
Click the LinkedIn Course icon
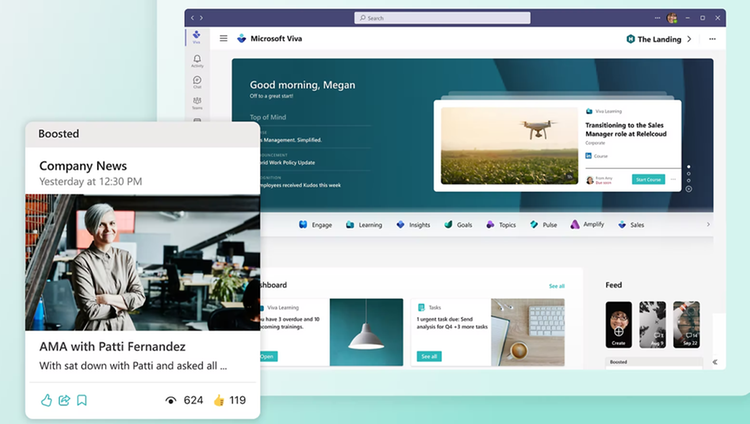pos(588,156)
